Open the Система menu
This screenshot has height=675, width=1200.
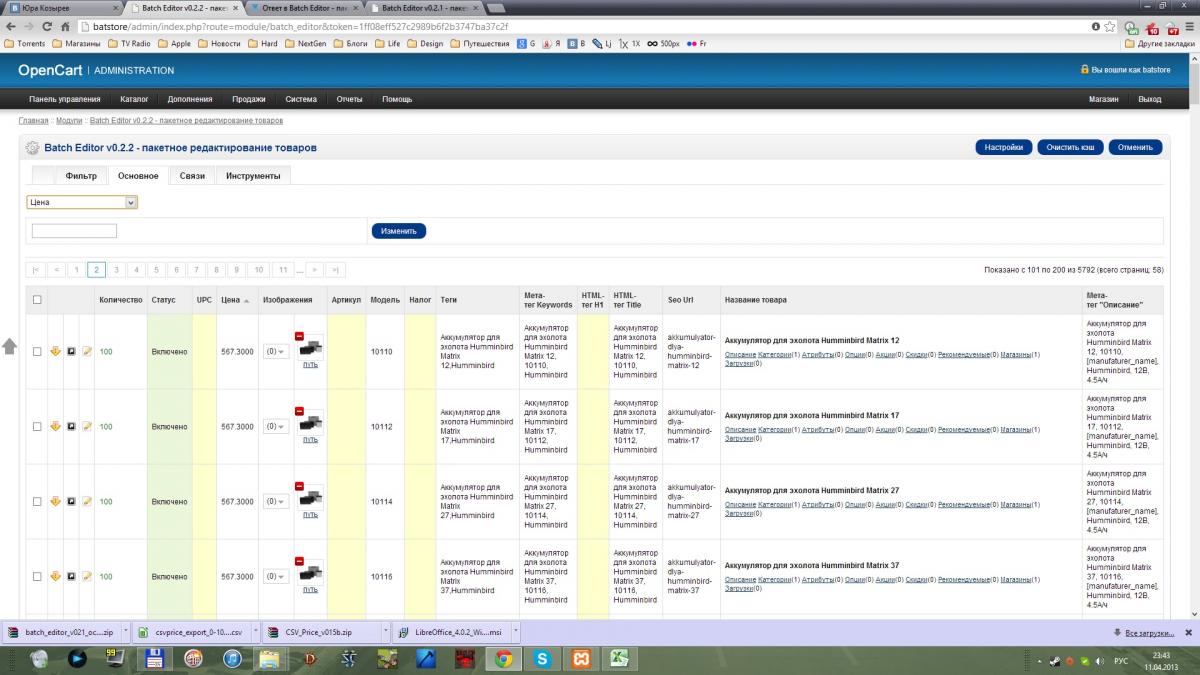[301, 99]
